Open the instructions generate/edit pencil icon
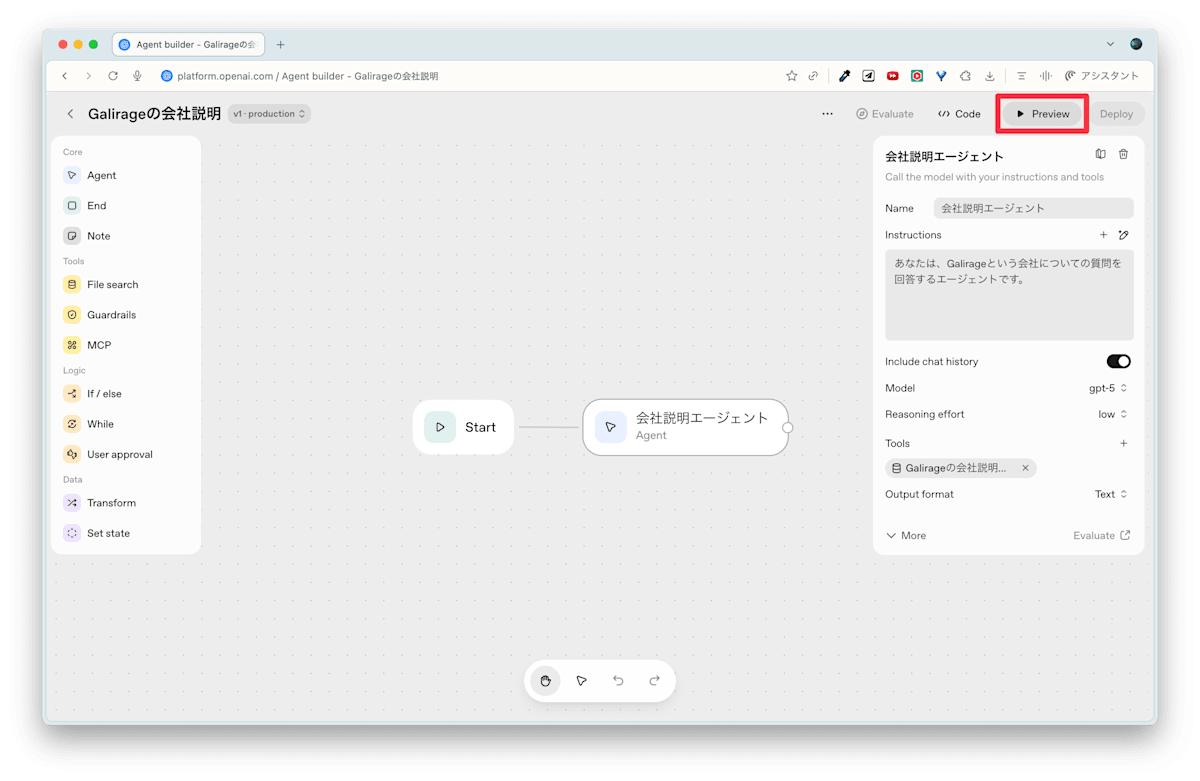 (x=1124, y=235)
